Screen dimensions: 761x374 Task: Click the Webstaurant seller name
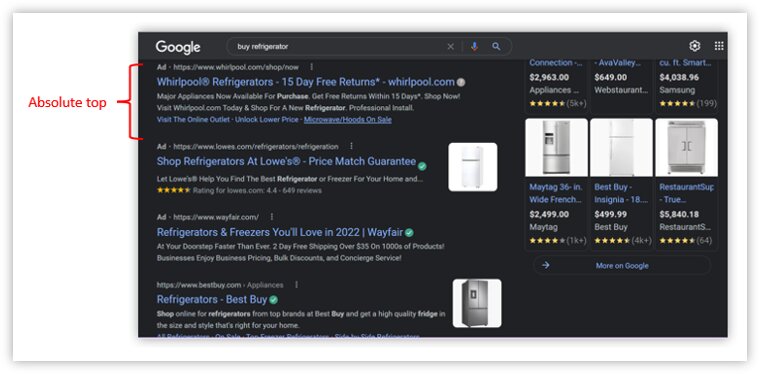[x=621, y=90]
